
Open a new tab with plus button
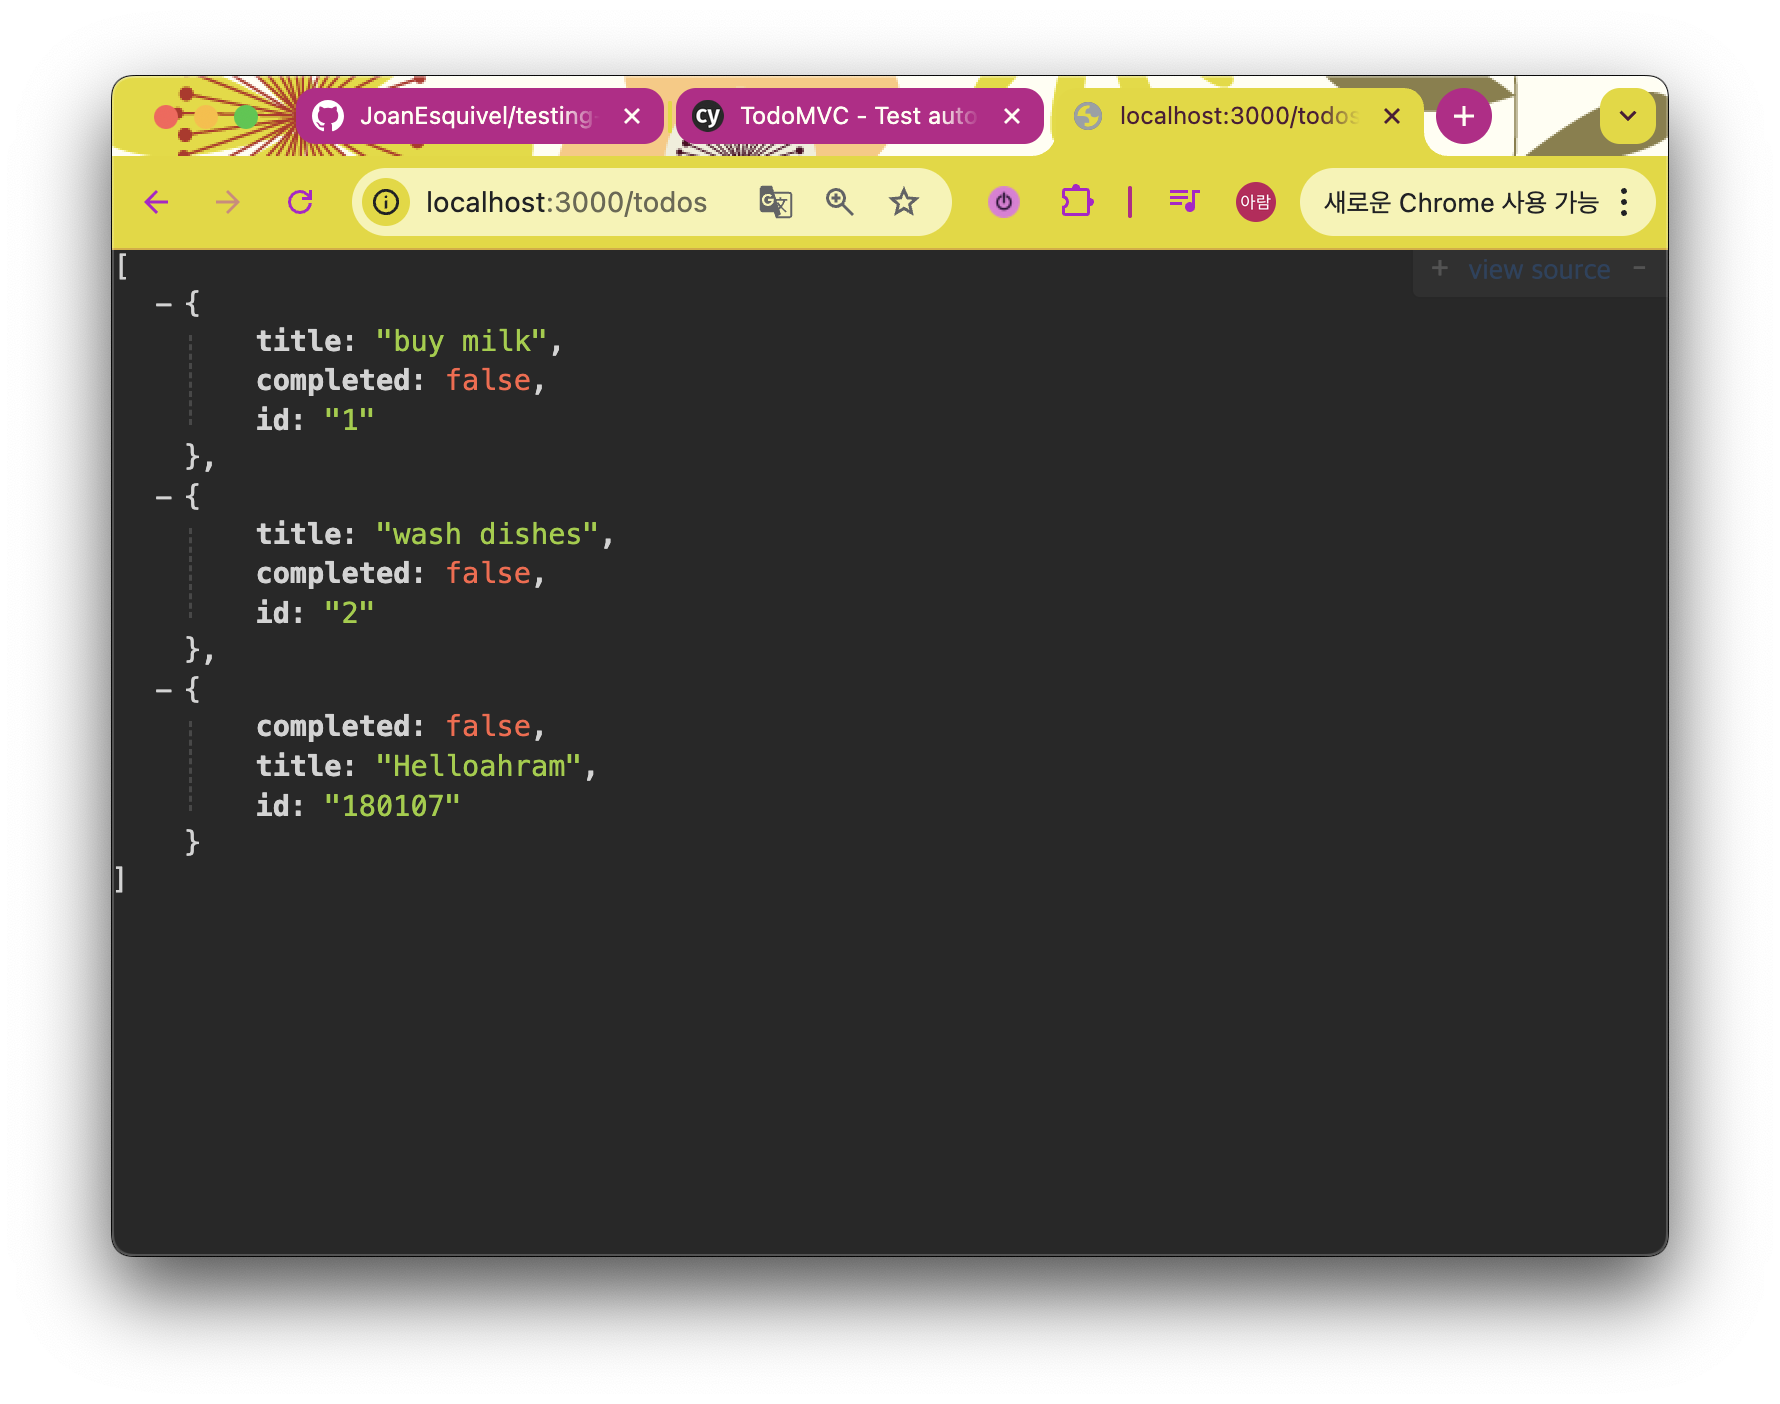pos(1464,116)
